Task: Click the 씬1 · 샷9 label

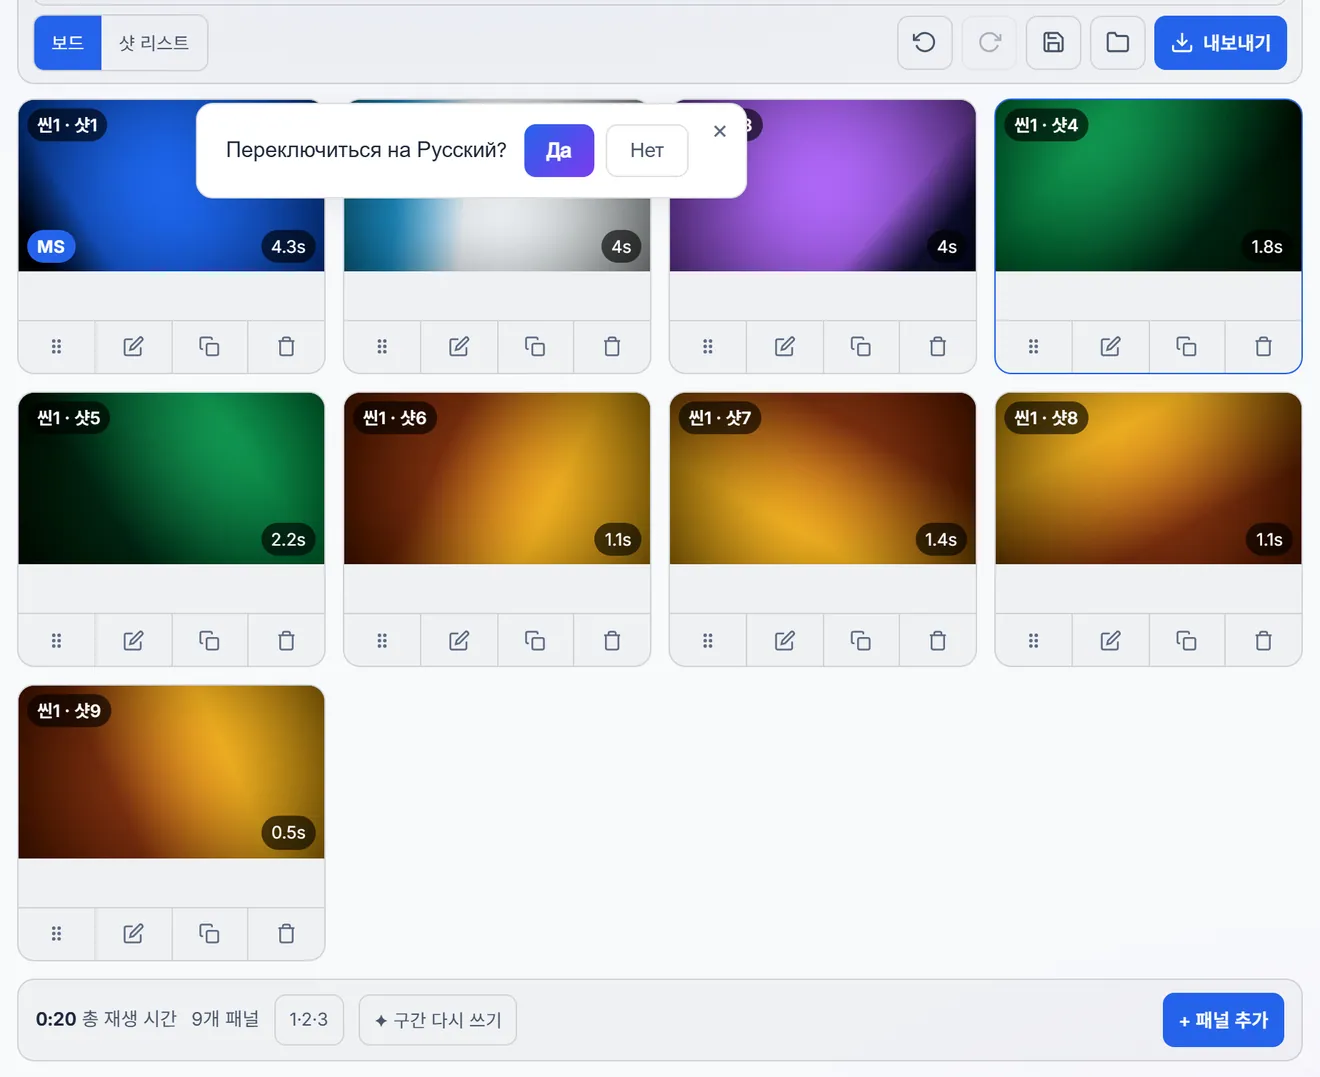Action: pos(69,711)
